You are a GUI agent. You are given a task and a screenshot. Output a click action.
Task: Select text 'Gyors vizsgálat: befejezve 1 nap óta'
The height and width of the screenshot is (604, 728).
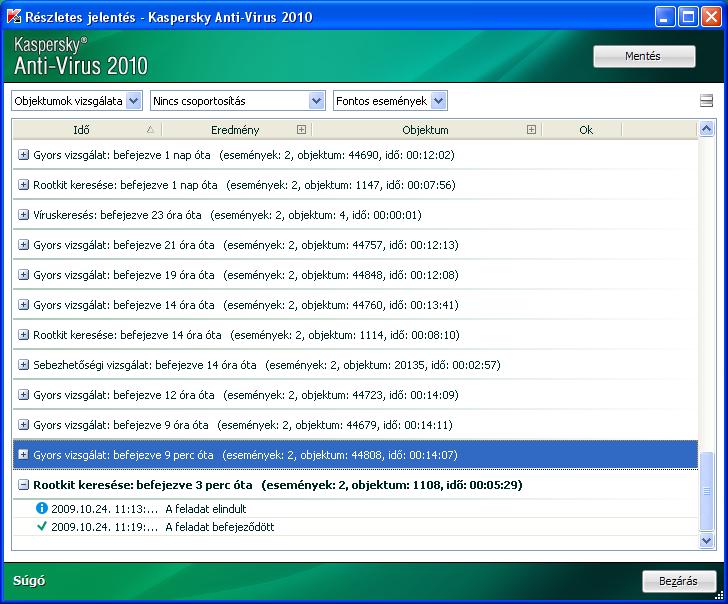[122, 155]
